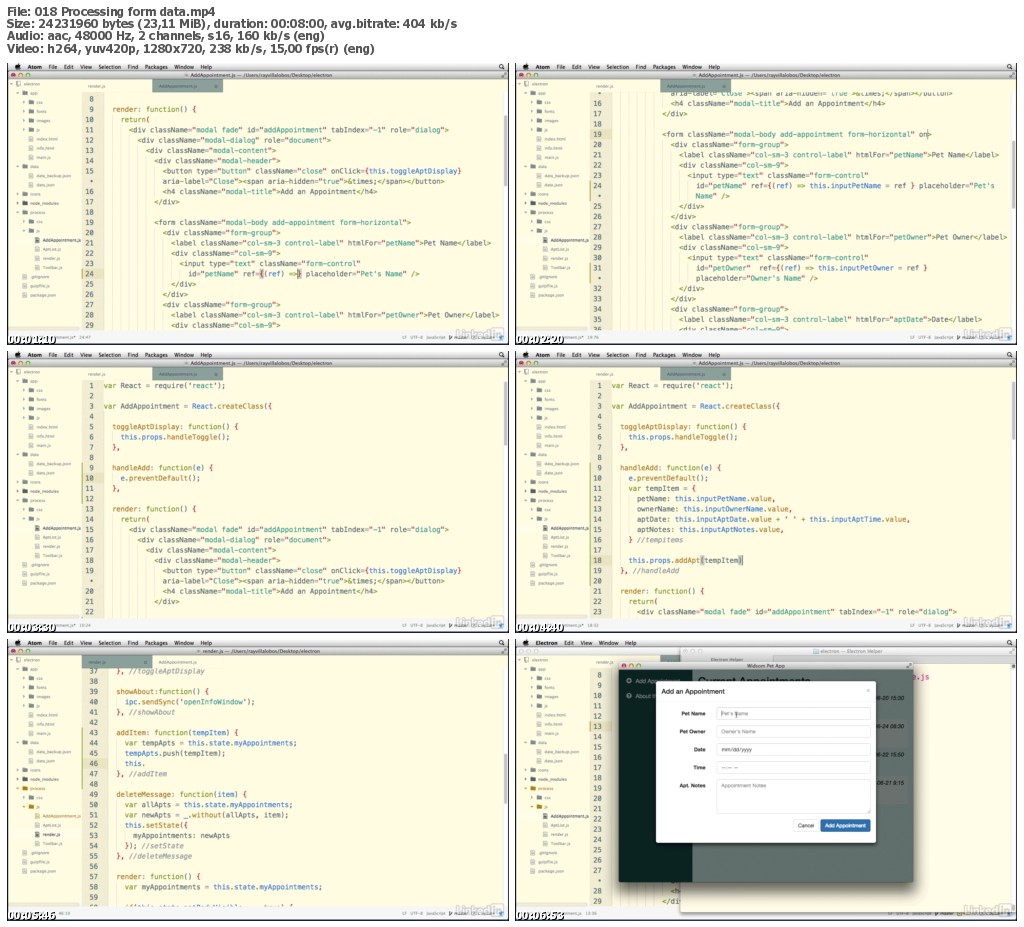Open Spotlight search icon in 00:01:10 frame

coord(502,67)
